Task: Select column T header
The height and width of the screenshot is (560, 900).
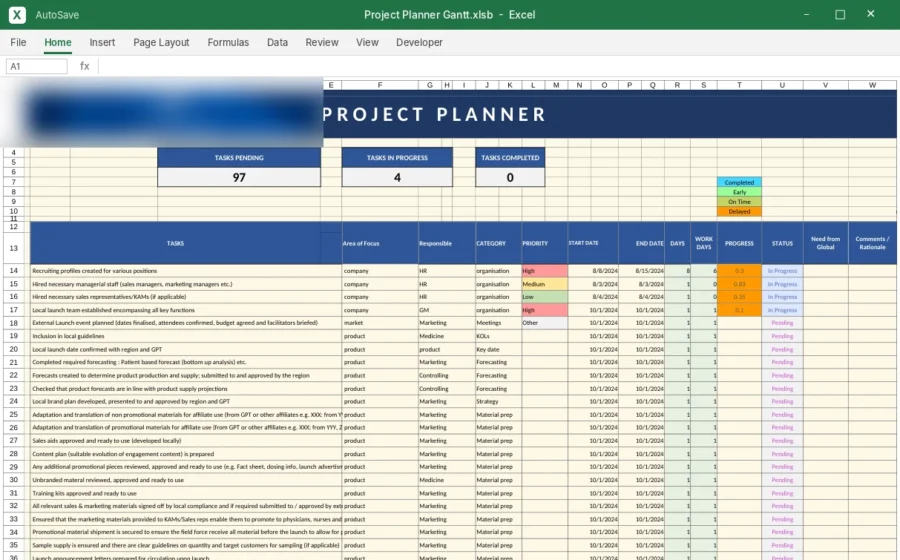Action: (x=739, y=85)
